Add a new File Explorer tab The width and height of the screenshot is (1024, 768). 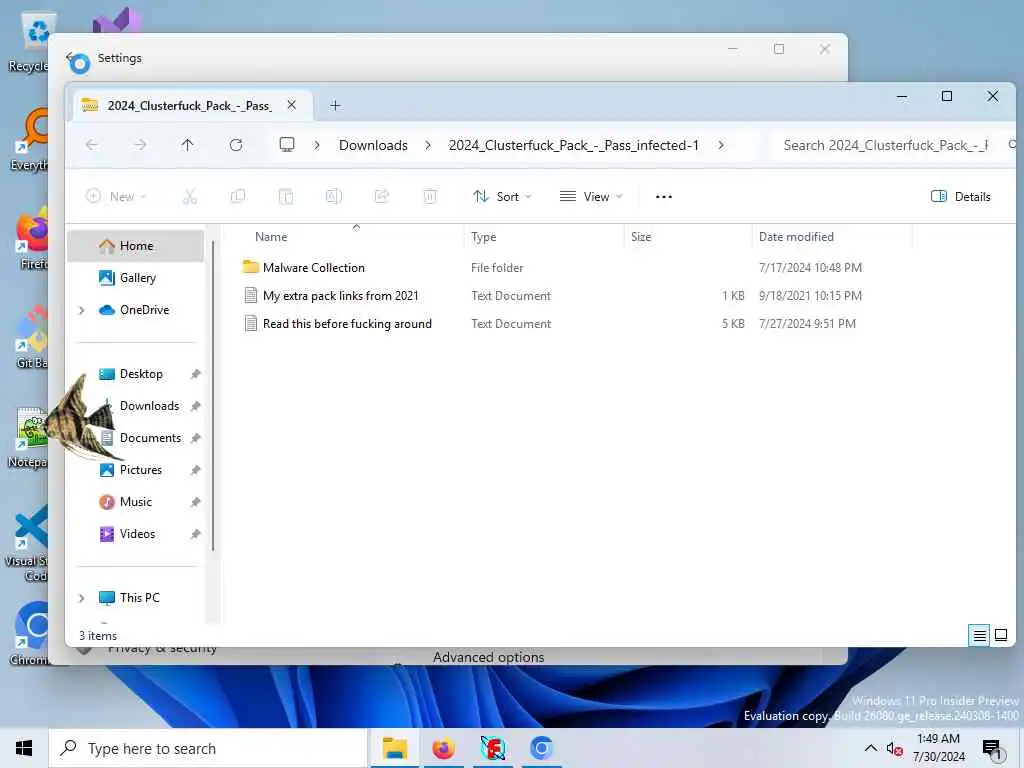point(335,106)
